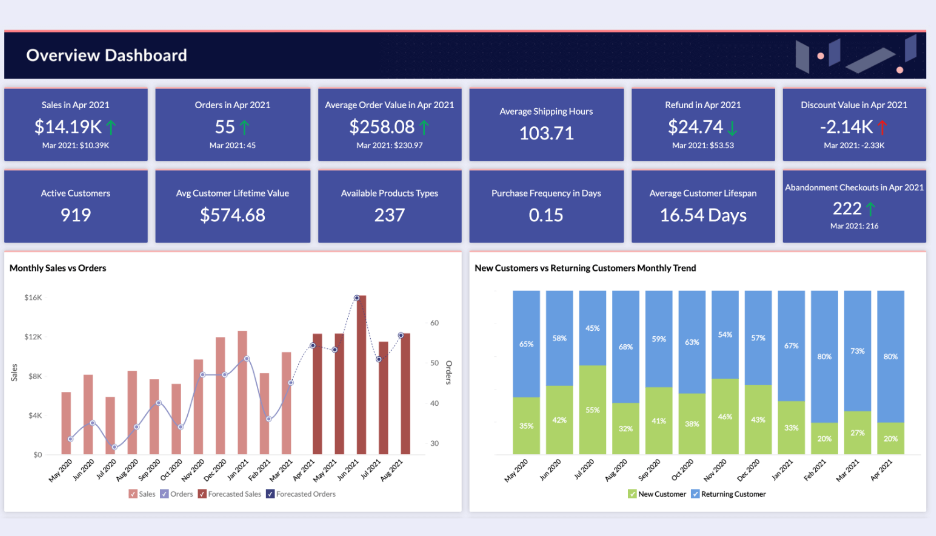Click the 55% green segment for Jul 2020
Image resolution: width=936 pixels, height=536 pixels.
[x=593, y=410]
